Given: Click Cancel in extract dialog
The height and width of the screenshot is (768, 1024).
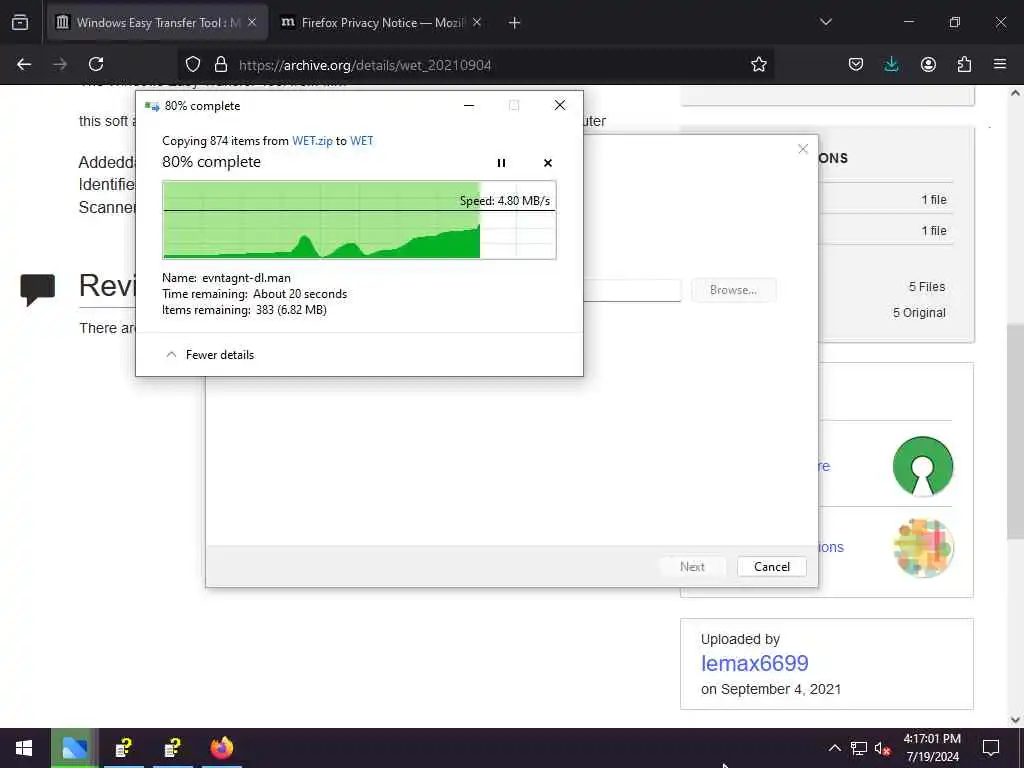Looking at the screenshot, I should [772, 566].
